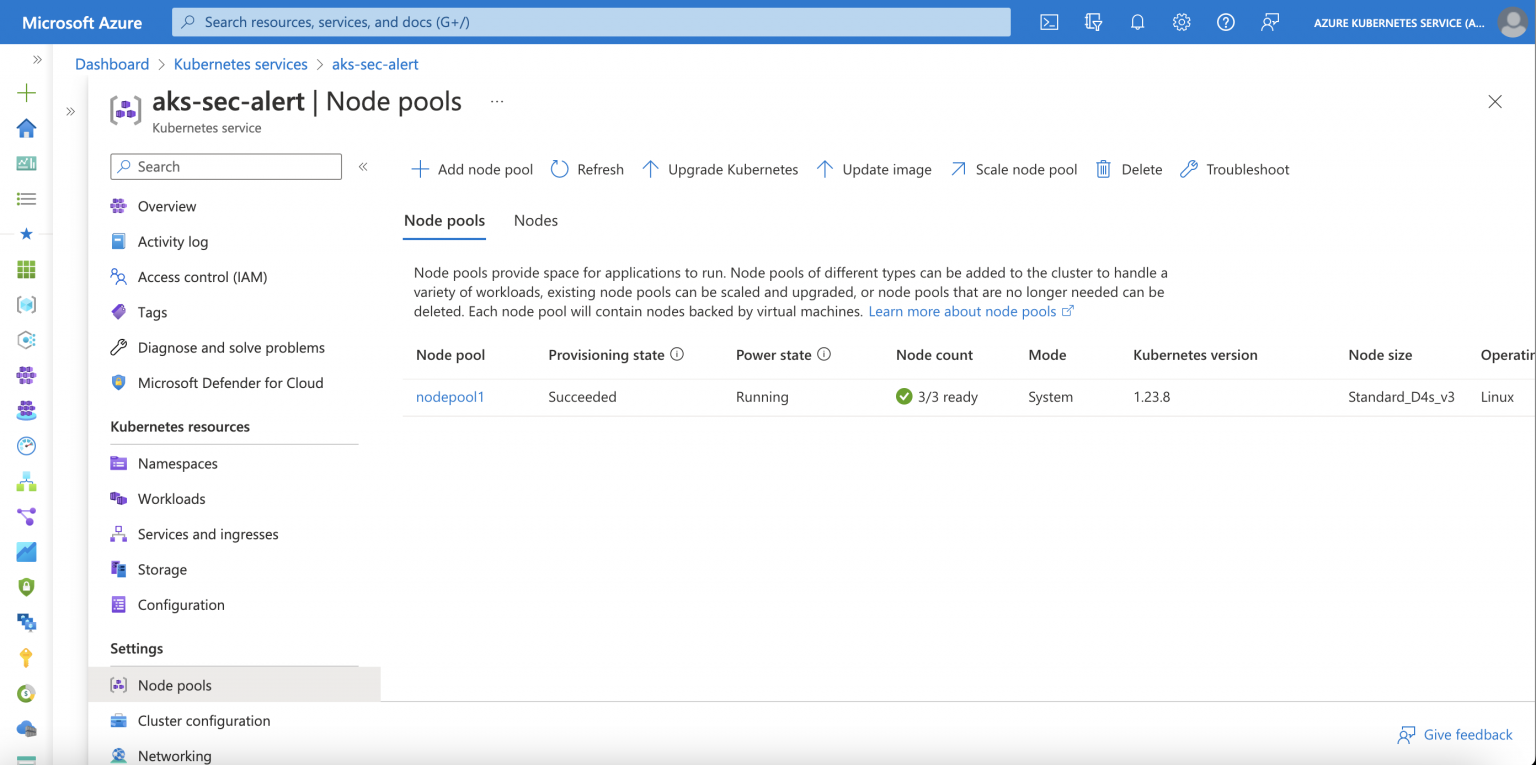Navigate Home via the sidebar house icon
1536x765 pixels.
pyautogui.click(x=25, y=128)
